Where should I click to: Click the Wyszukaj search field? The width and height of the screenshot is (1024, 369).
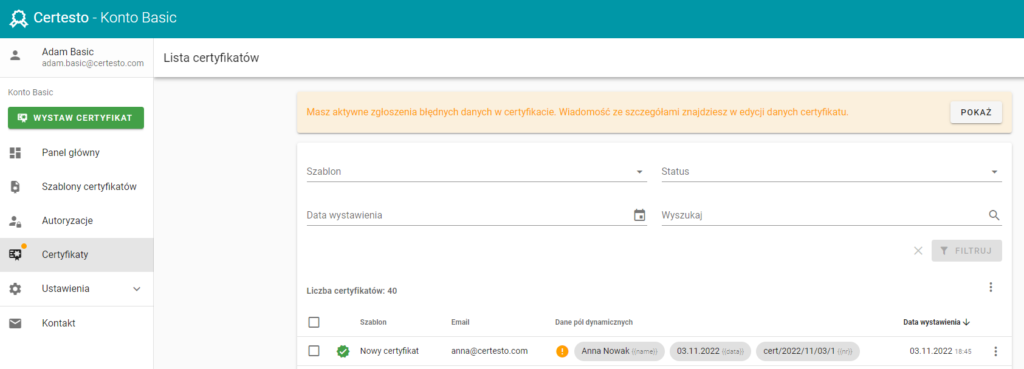831,215
